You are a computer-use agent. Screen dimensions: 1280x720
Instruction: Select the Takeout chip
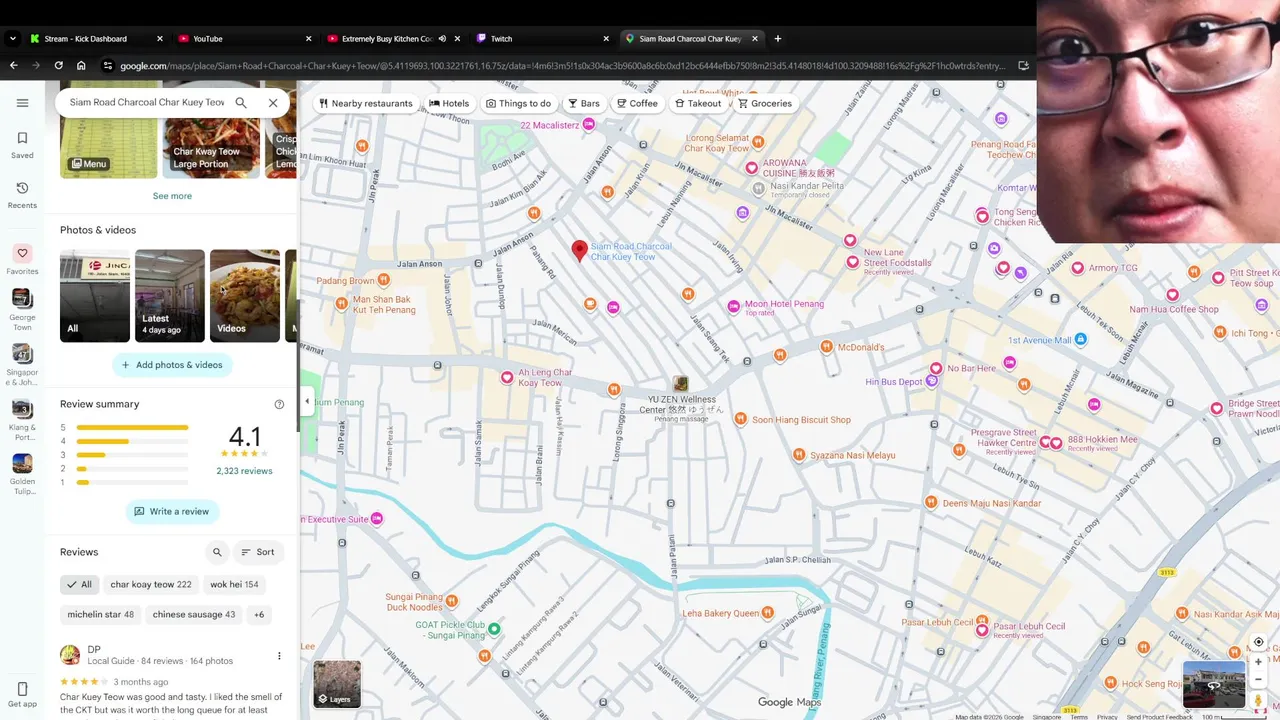[698, 103]
